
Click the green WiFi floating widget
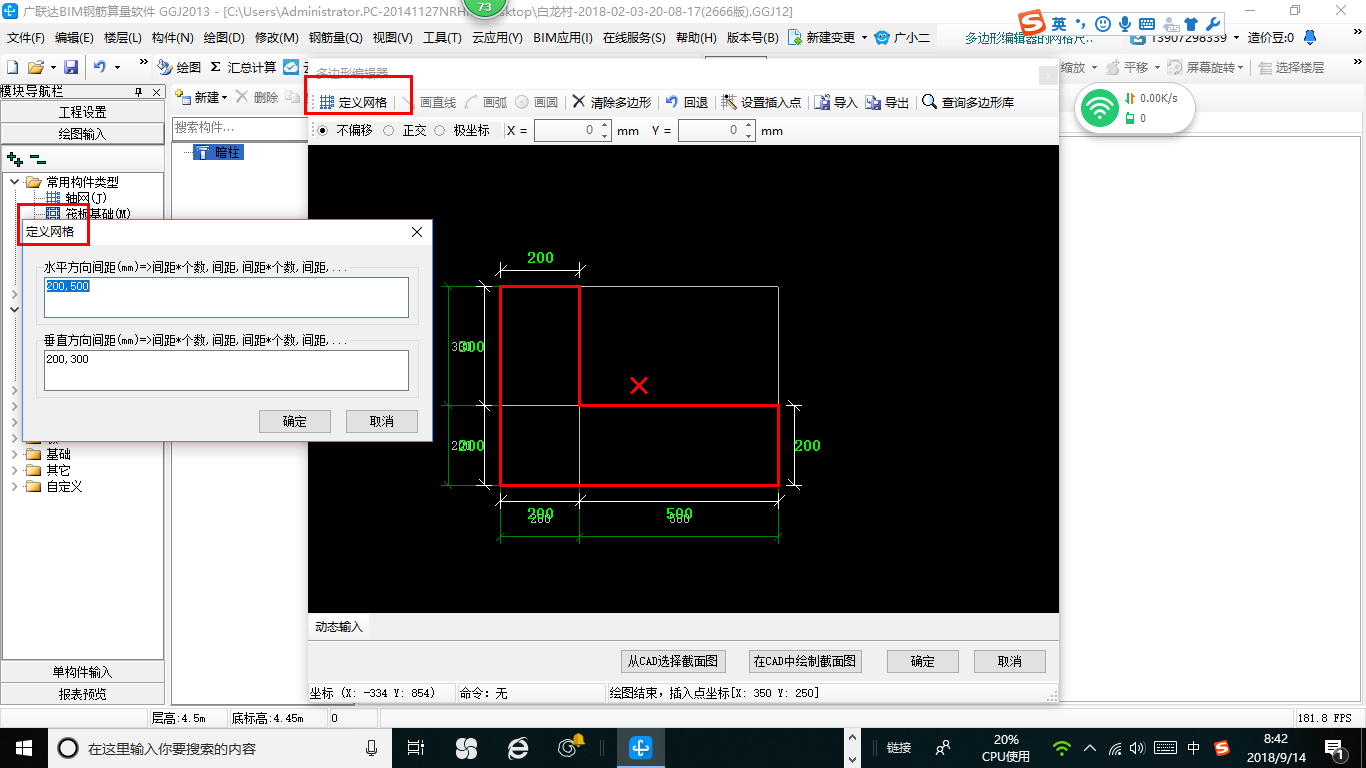tap(1100, 108)
